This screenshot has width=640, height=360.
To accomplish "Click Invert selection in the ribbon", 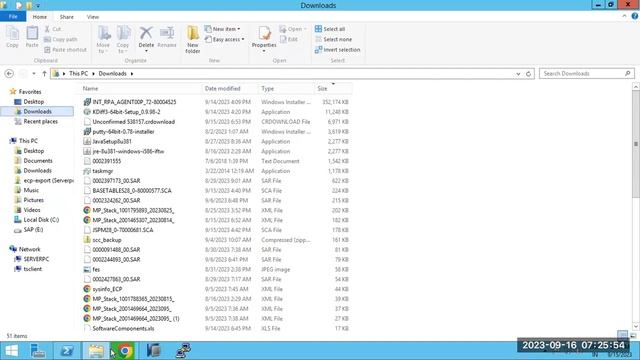I will (x=337, y=50).
